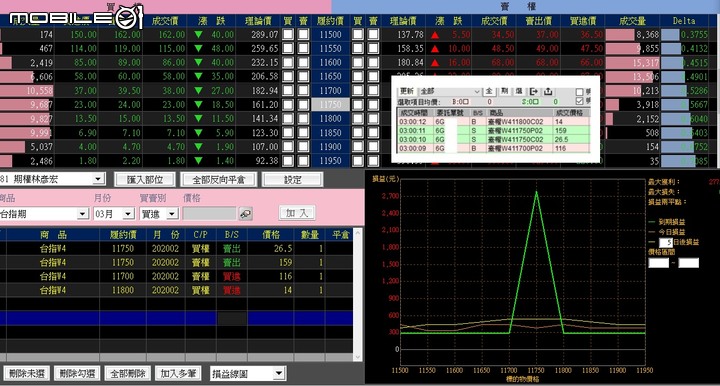Click positions table scrollbar up arrow
The height and width of the screenshot is (386, 720).
(358, 233)
